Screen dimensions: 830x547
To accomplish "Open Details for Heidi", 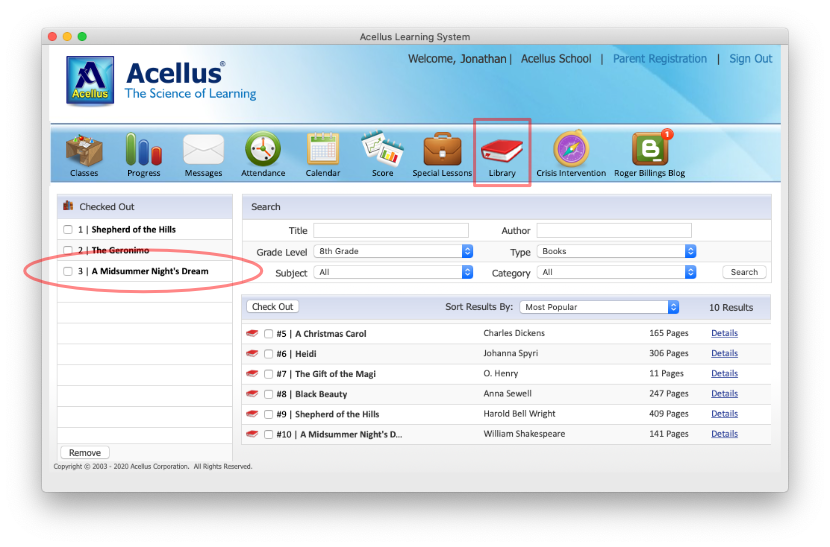I will (x=724, y=353).
